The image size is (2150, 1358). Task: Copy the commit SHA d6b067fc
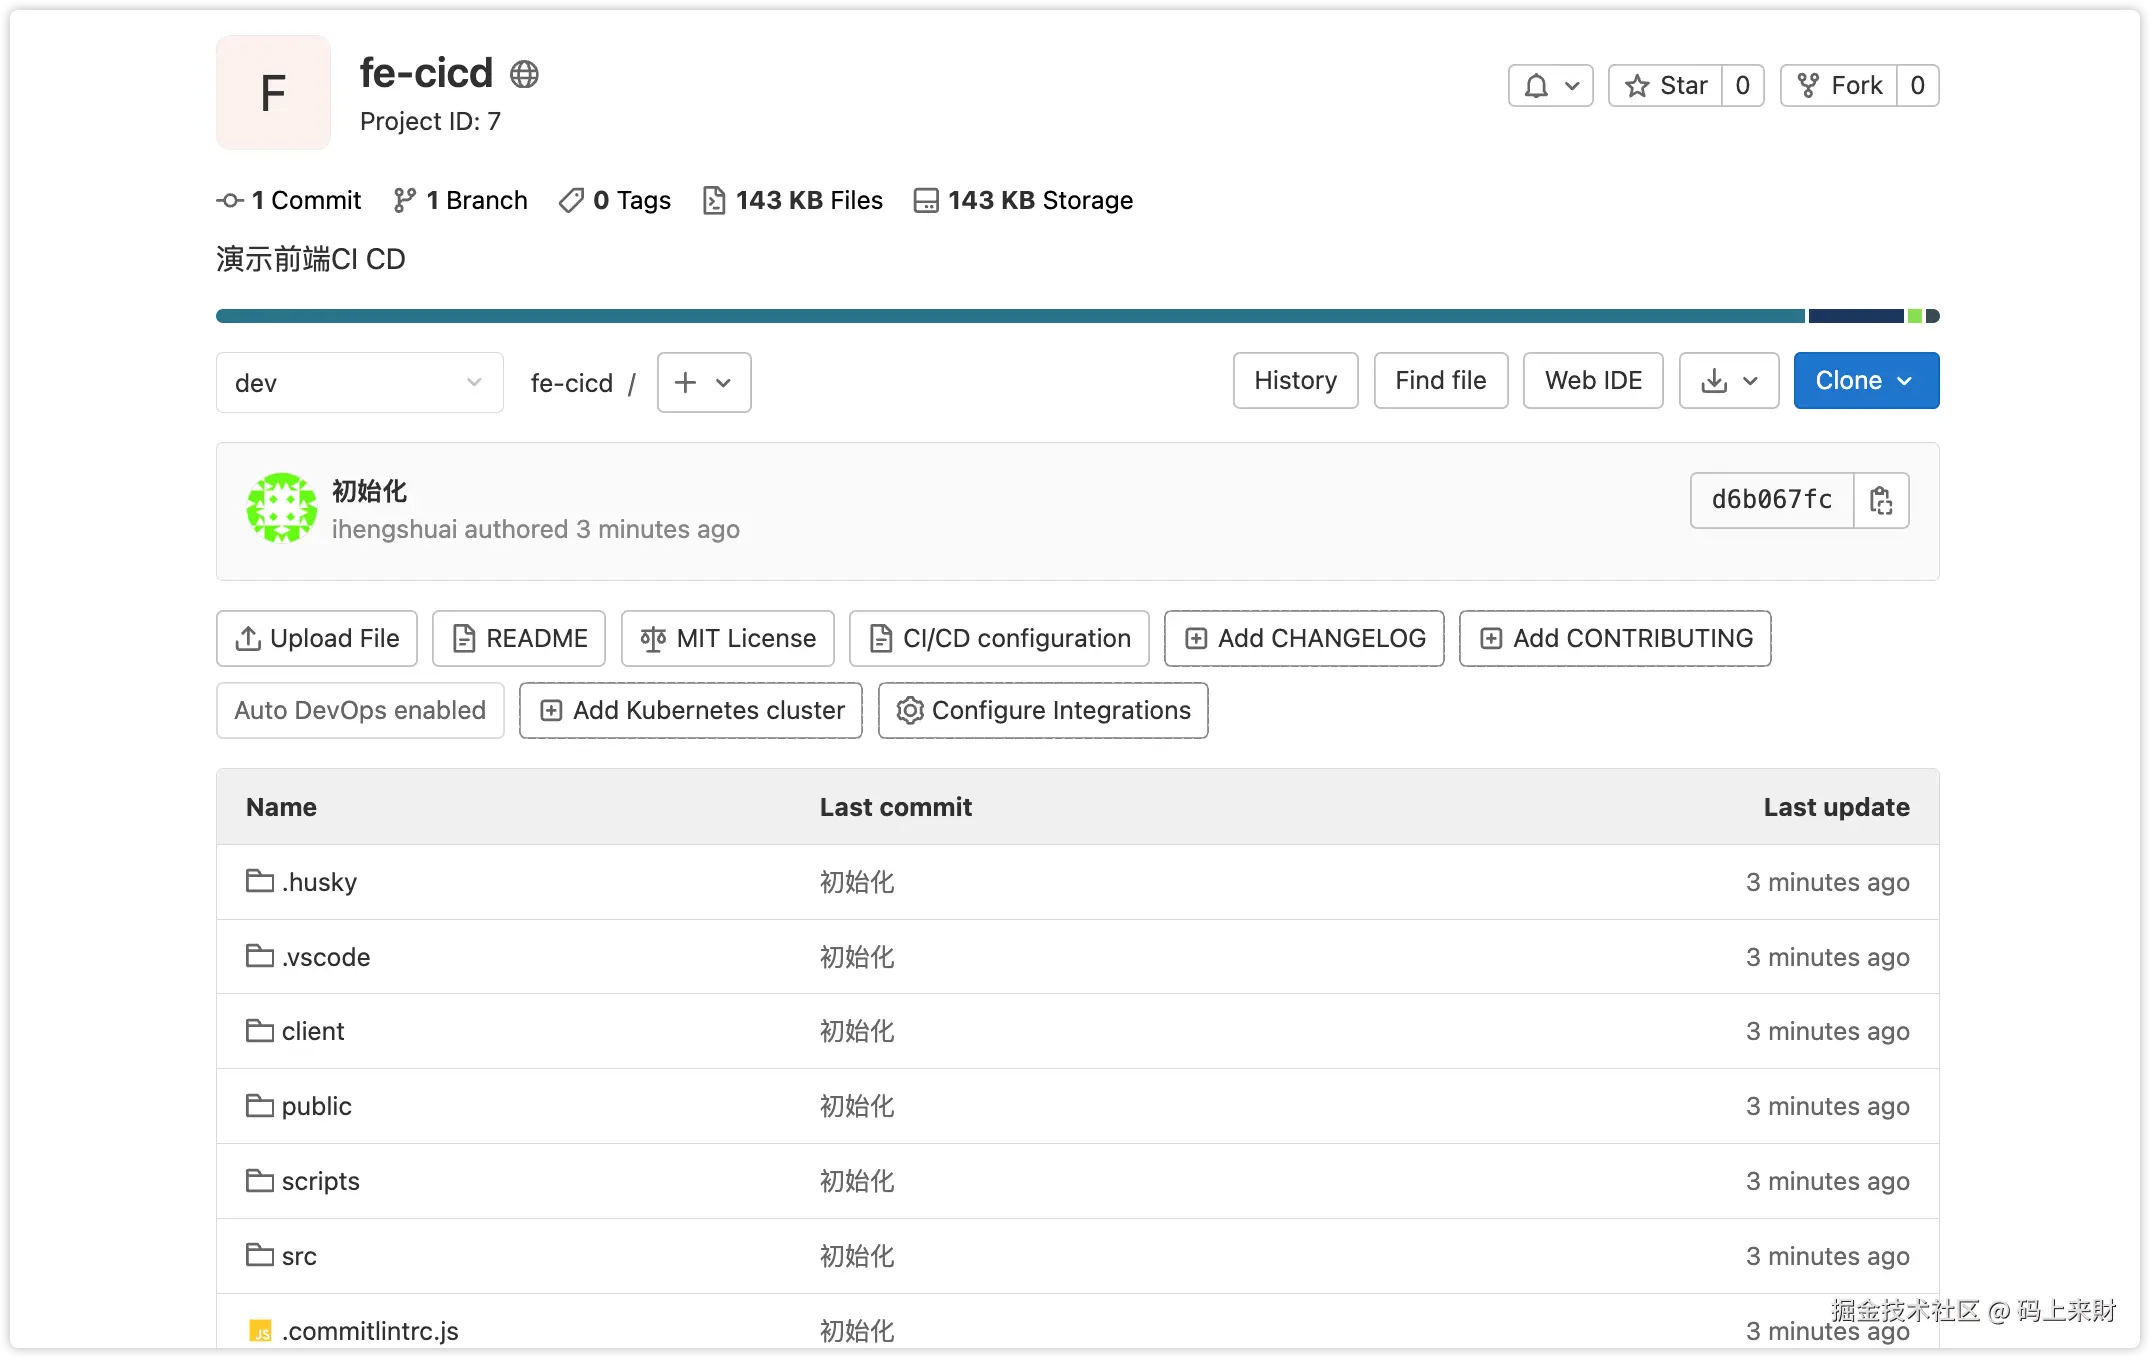1880,500
